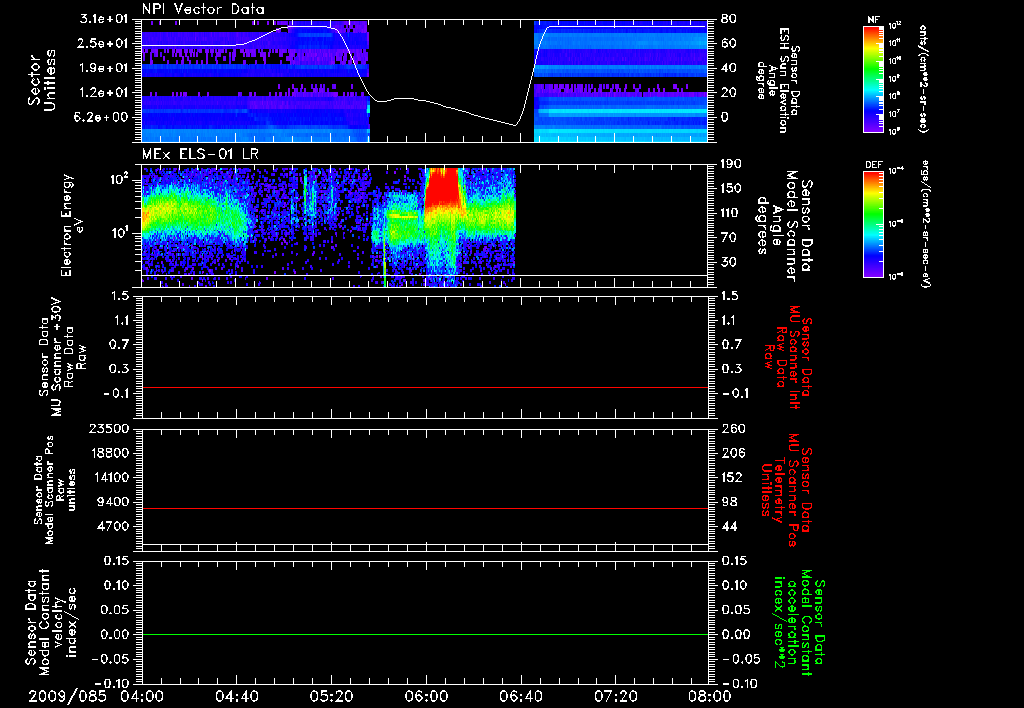This screenshot has width=1024, height=708.
Task: Click the 152 telemetry tick value
Action: (732, 477)
